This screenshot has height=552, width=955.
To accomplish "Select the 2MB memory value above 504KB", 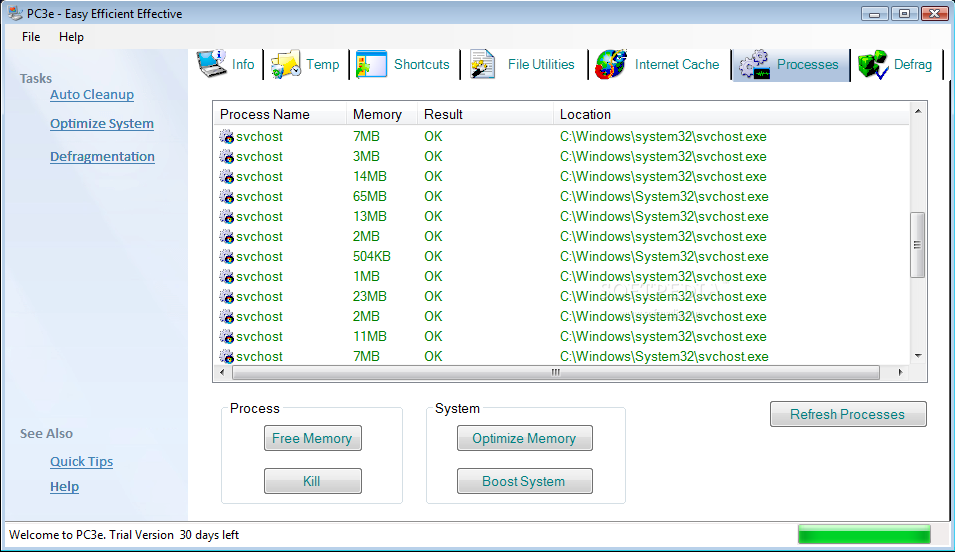I will (x=366, y=236).
